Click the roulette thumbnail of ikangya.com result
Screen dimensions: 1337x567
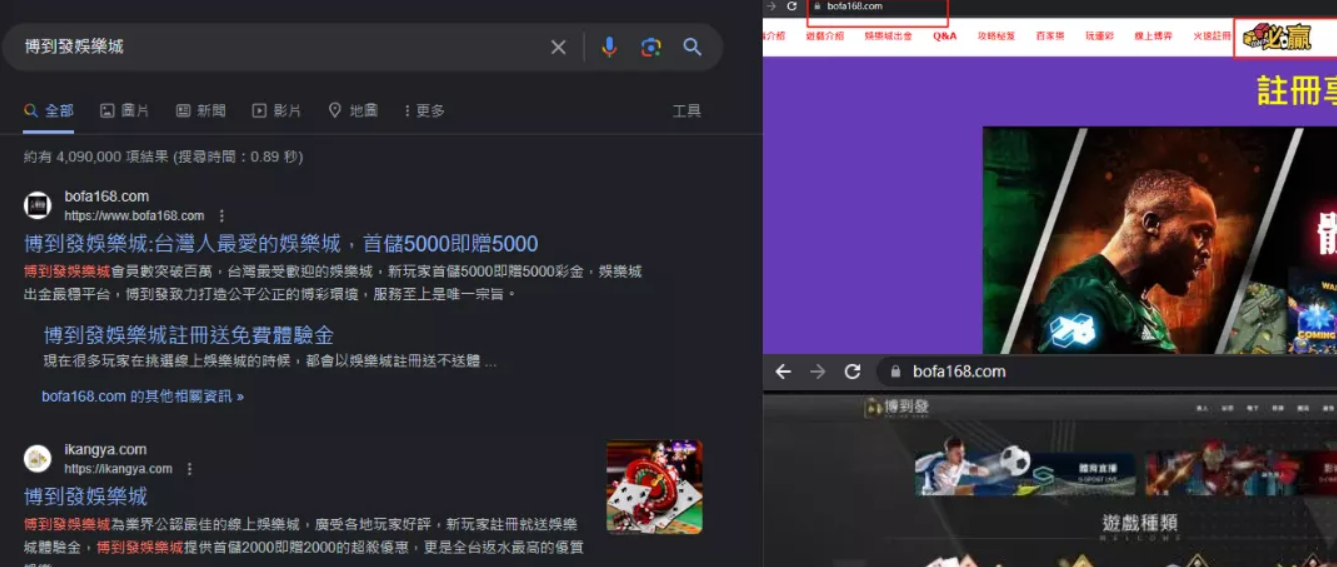click(x=654, y=487)
